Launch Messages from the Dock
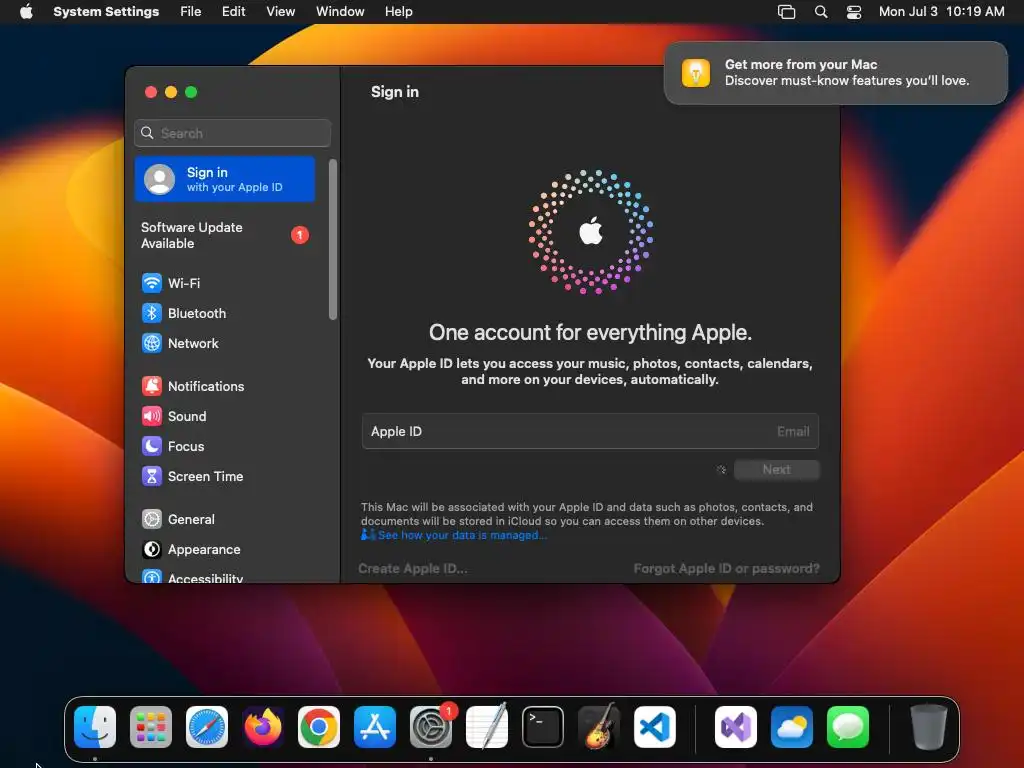Screen dimensions: 1024x768 [848, 727]
